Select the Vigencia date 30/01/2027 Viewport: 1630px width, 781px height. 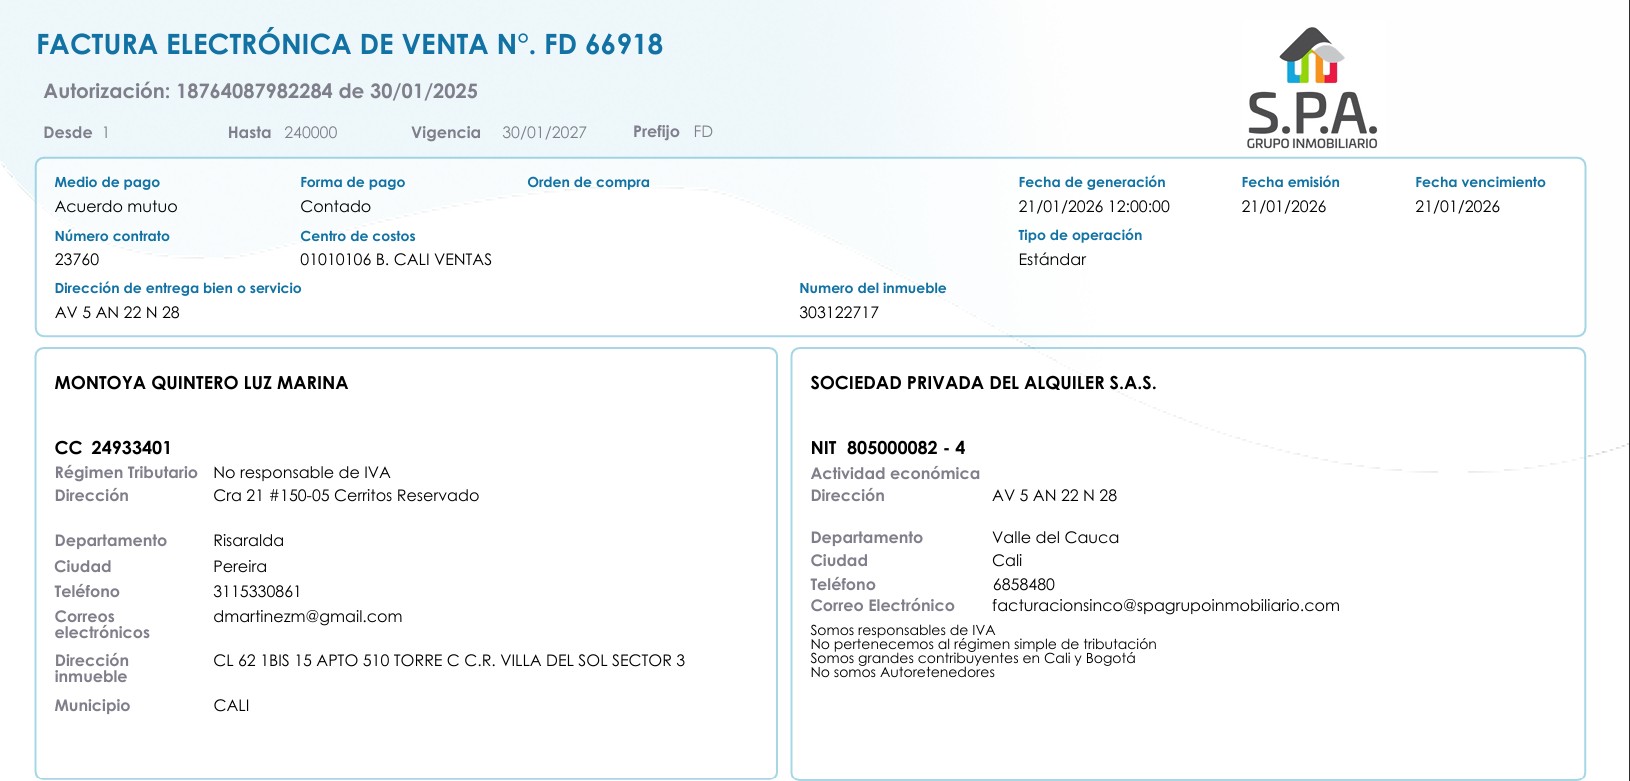click(544, 133)
